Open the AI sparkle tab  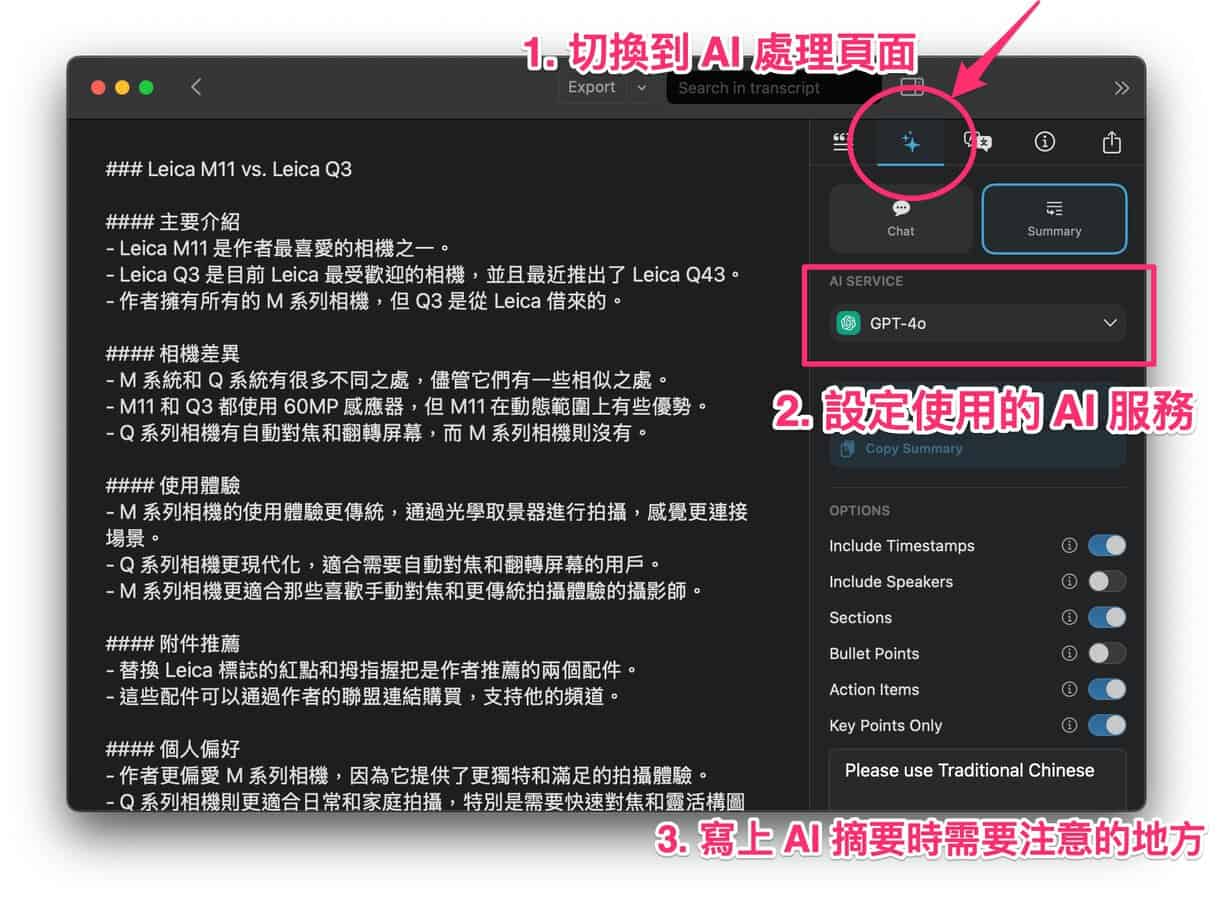coord(910,142)
